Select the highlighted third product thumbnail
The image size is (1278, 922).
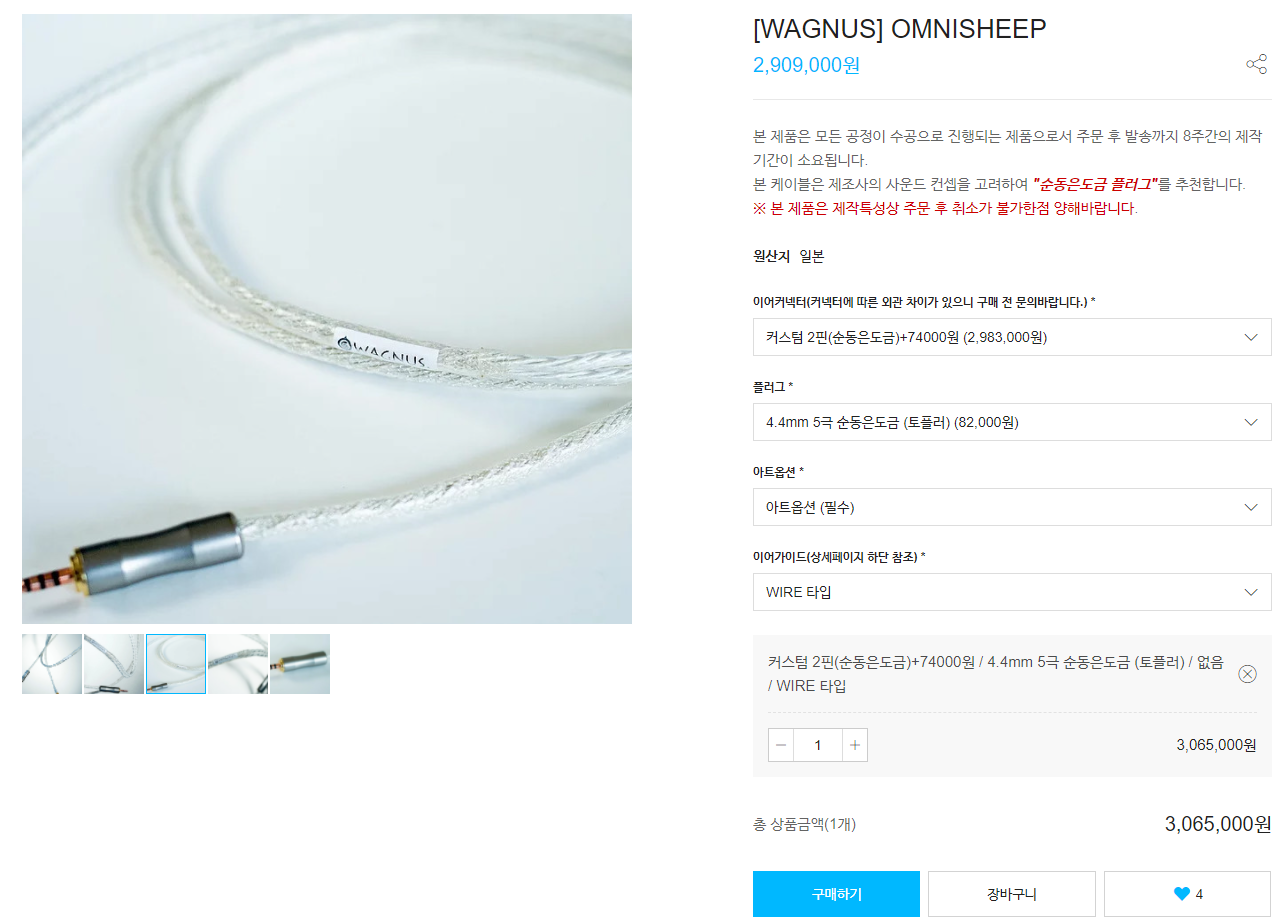(176, 664)
